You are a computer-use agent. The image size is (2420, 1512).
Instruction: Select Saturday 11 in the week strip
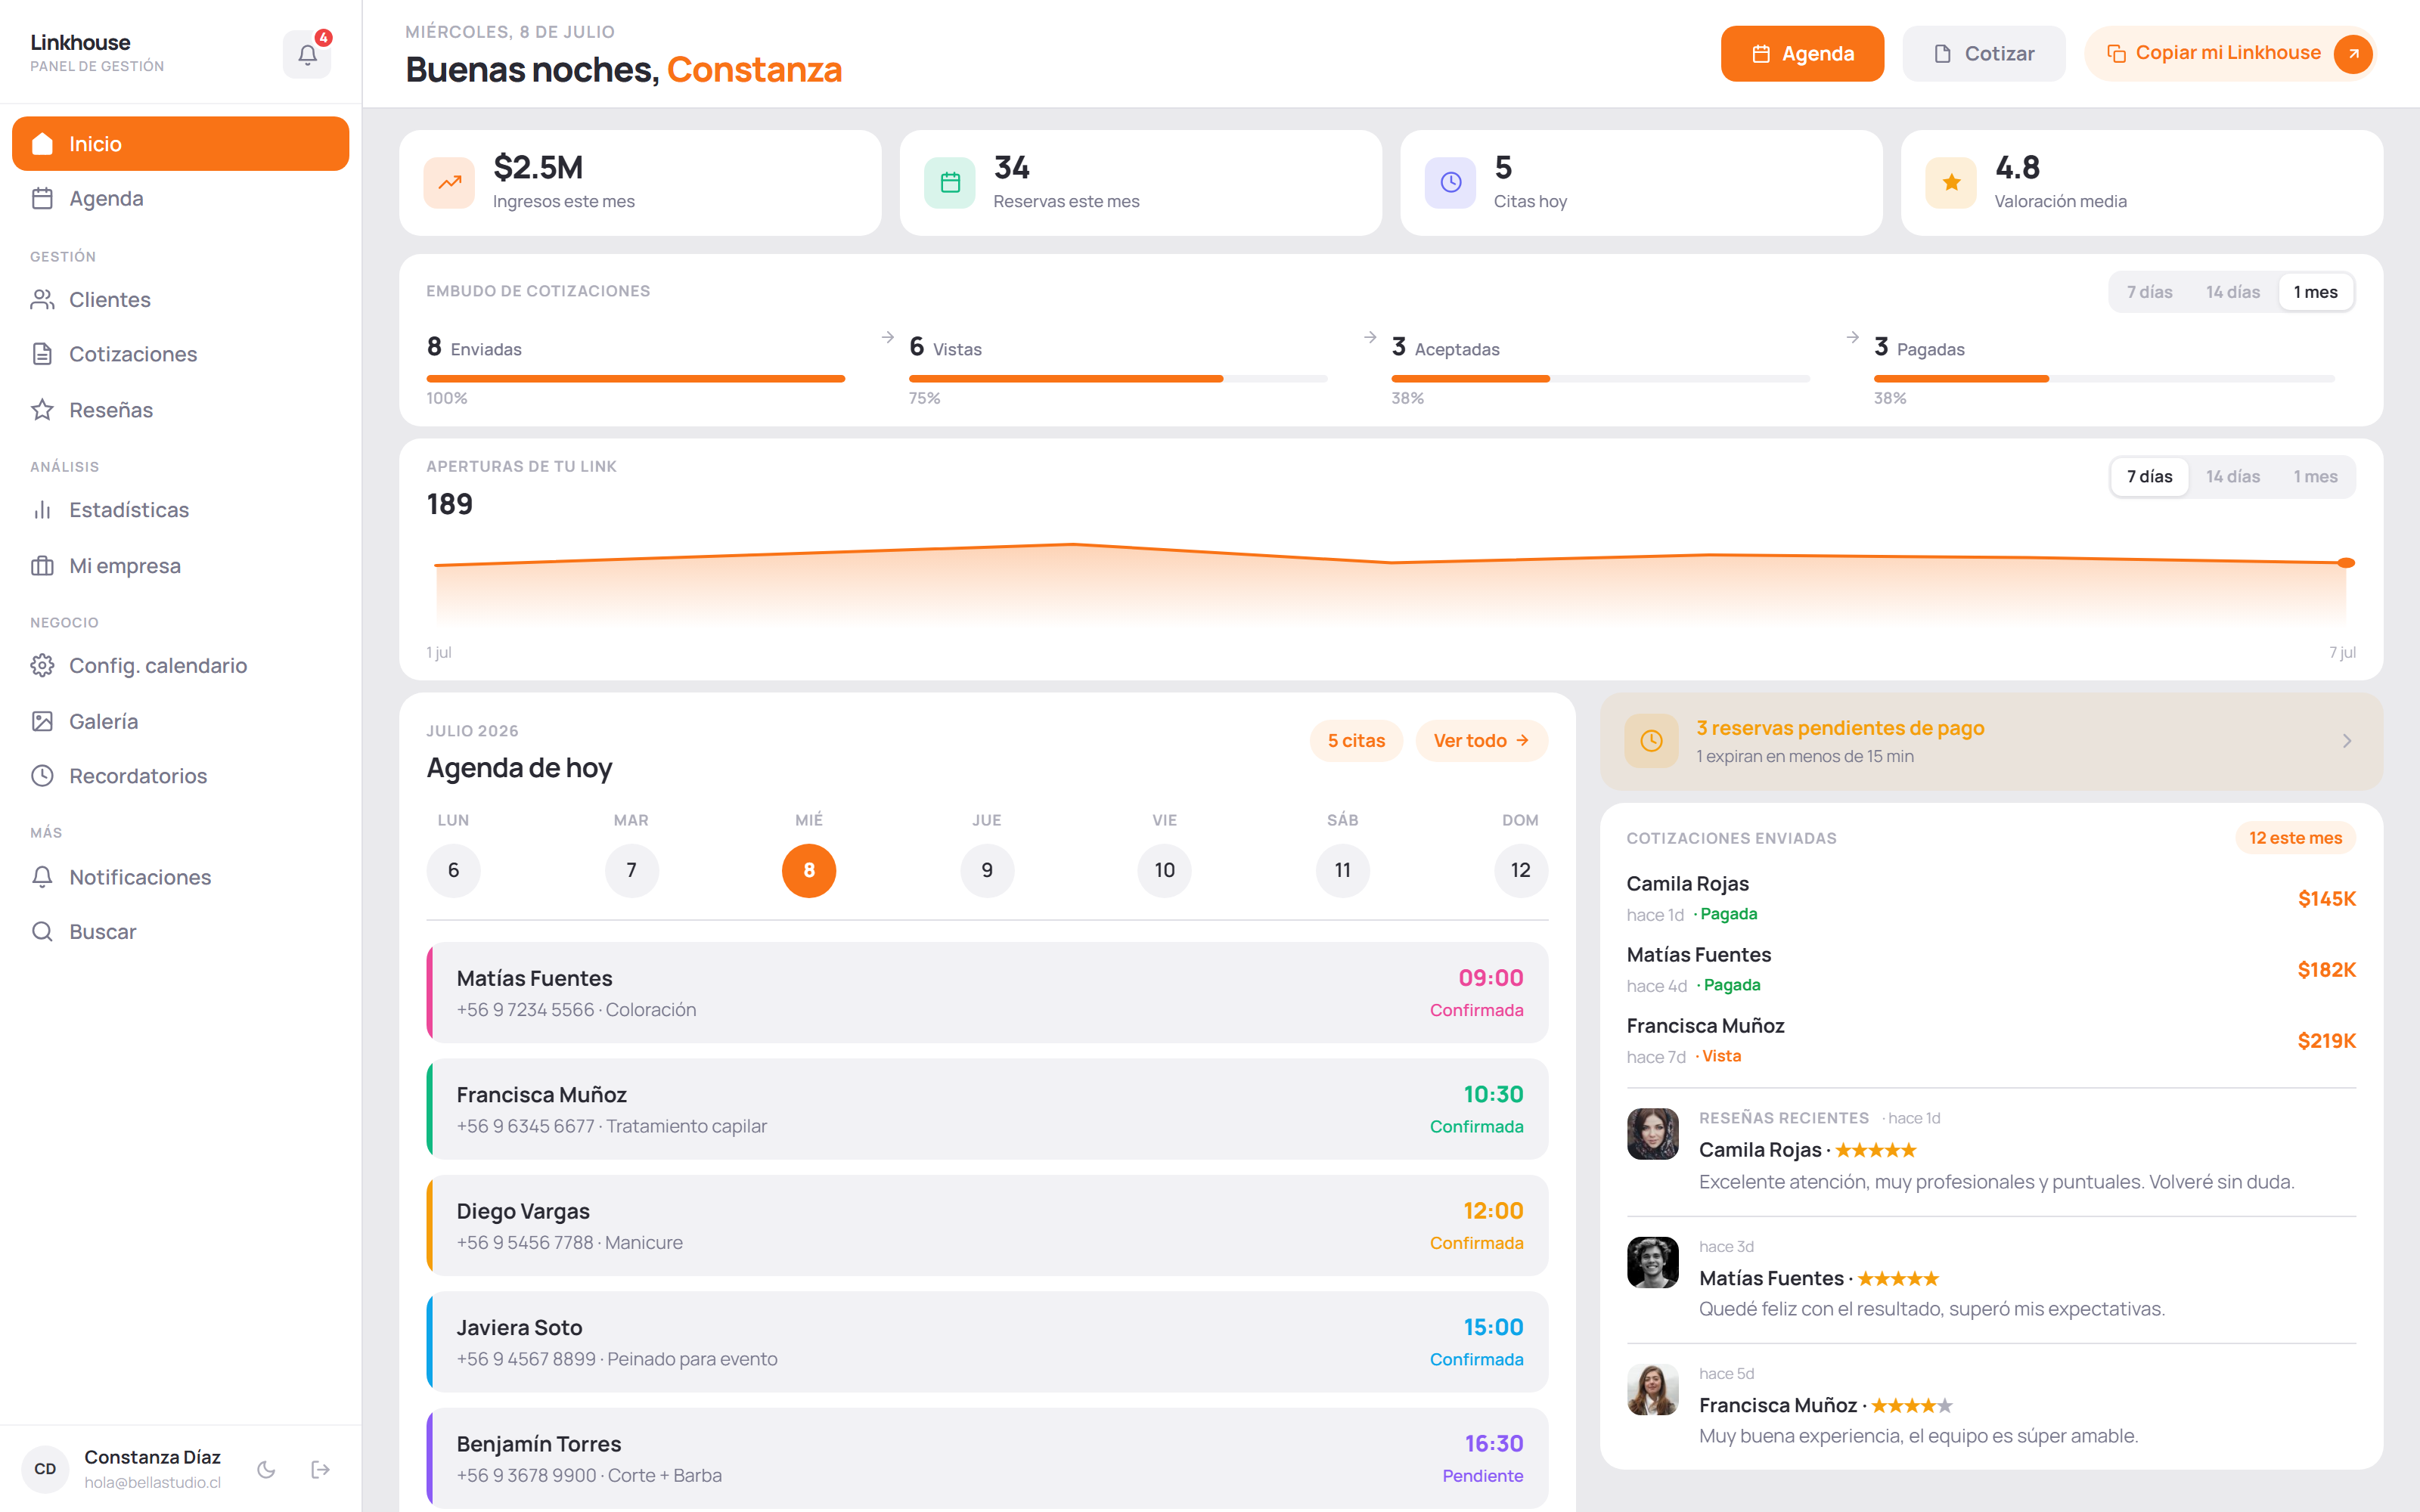point(1342,870)
